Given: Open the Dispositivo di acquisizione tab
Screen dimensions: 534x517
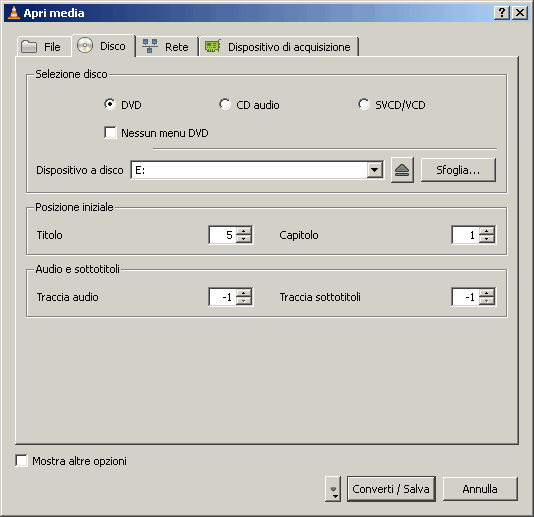Looking at the screenshot, I should tap(279, 47).
